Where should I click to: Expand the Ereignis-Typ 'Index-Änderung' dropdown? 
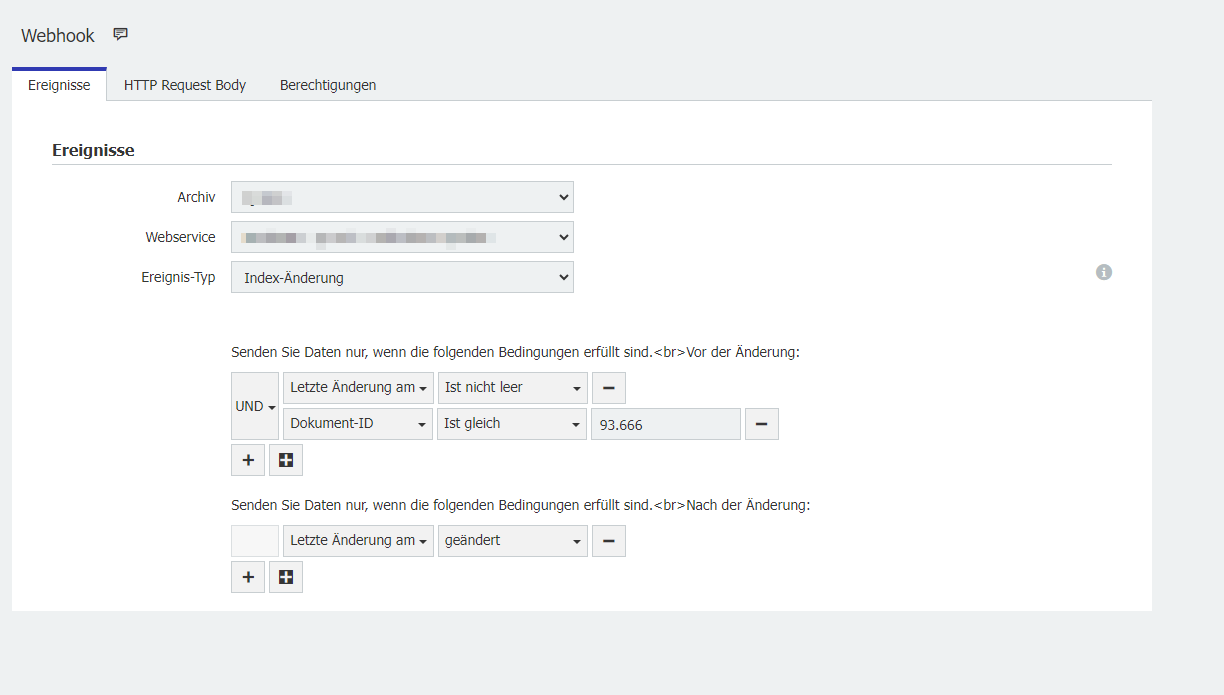pos(402,278)
